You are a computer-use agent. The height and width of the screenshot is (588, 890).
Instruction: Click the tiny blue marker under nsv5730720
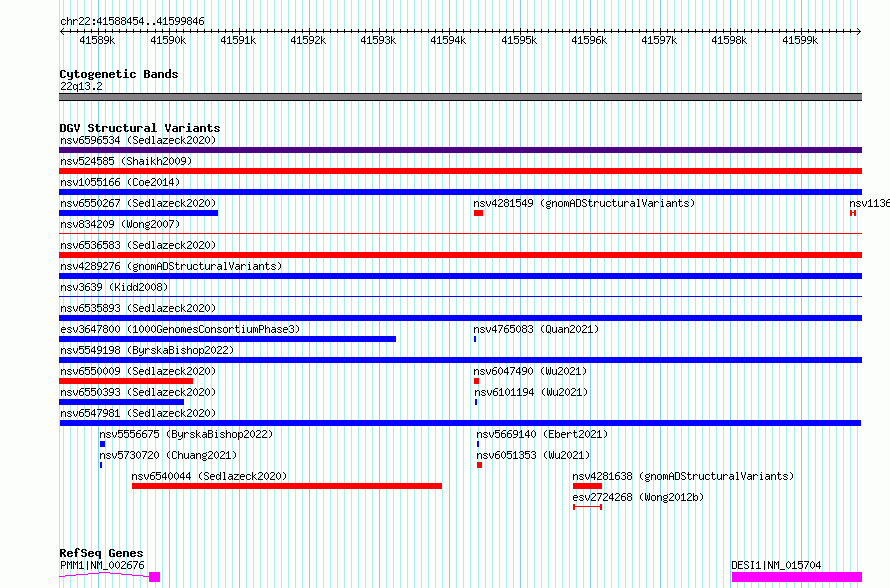coord(101,465)
